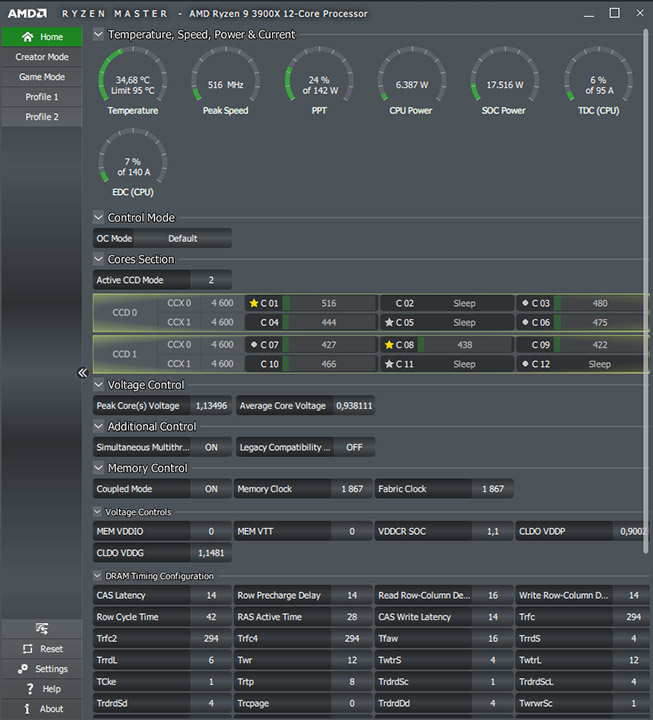Screen dimensions: 653x720
Task: Click the EDC (CPU) gauge dial
Action: [133, 157]
